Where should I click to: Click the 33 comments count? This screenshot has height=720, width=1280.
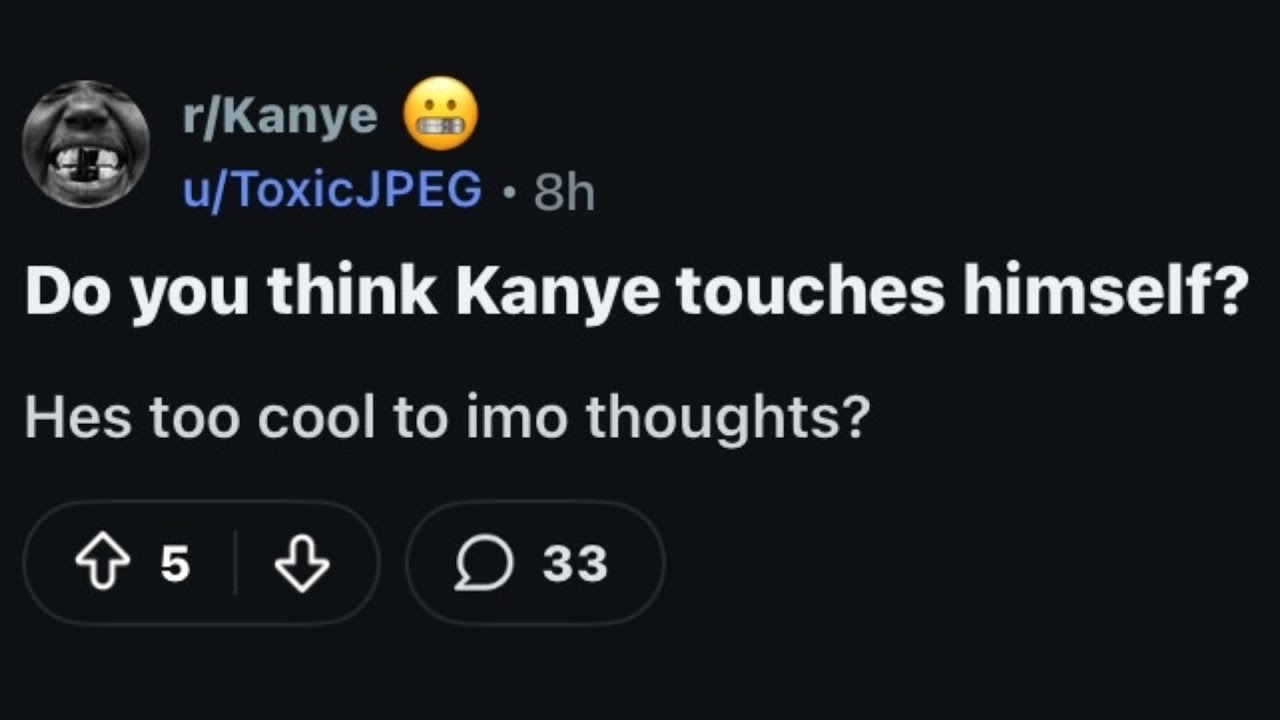575,565
